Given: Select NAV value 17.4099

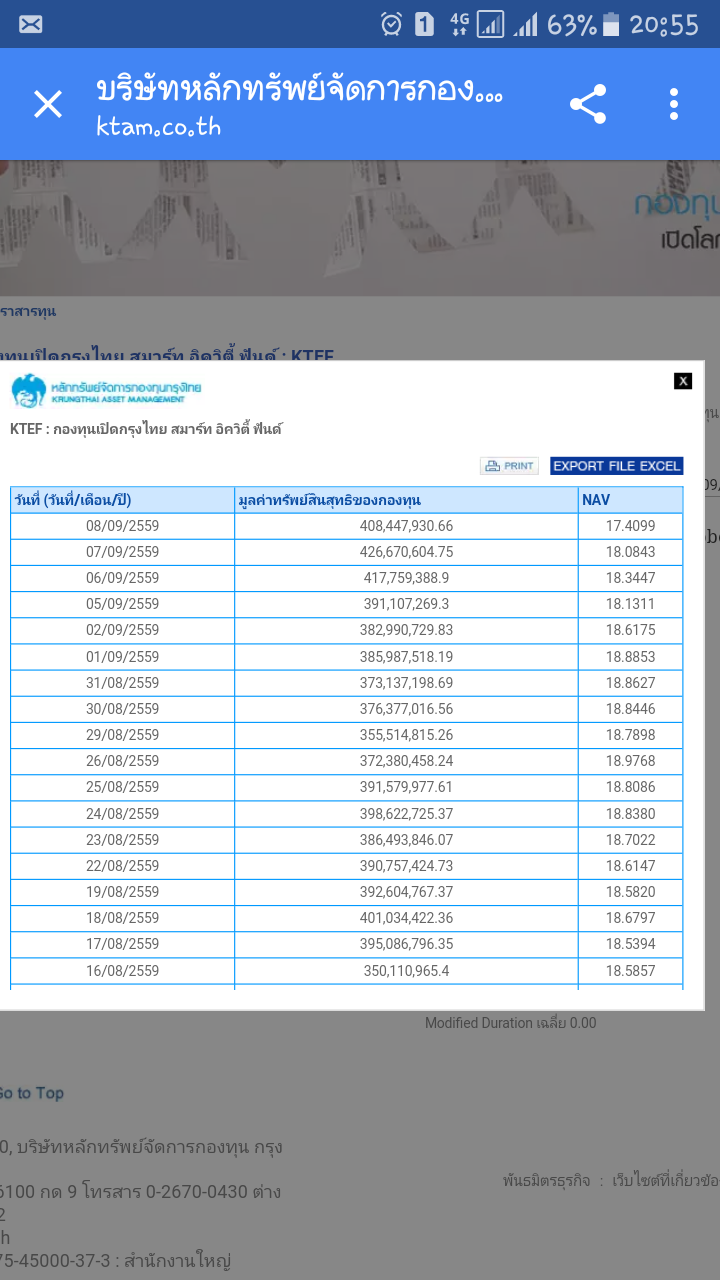Looking at the screenshot, I should 631,526.
